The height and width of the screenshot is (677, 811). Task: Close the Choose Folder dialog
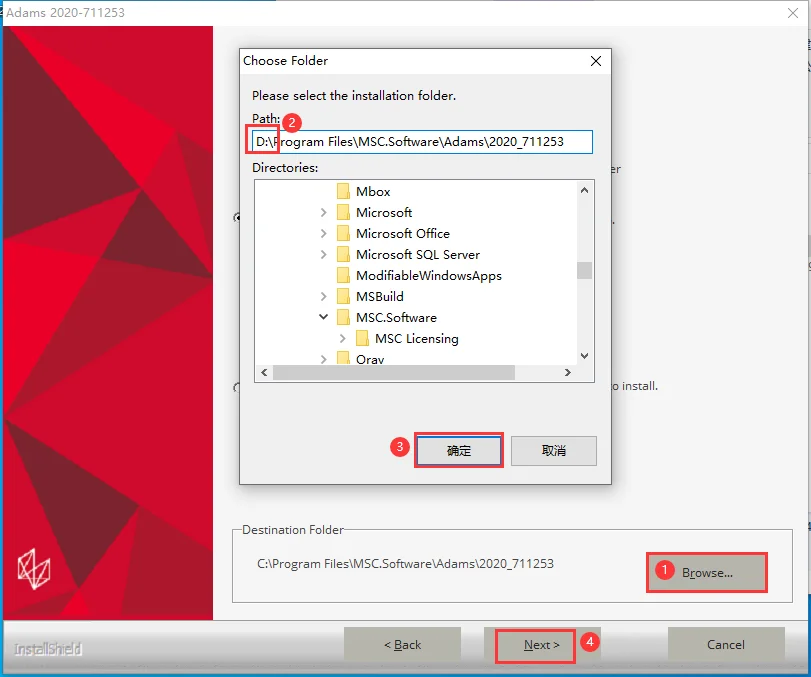tap(596, 61)
